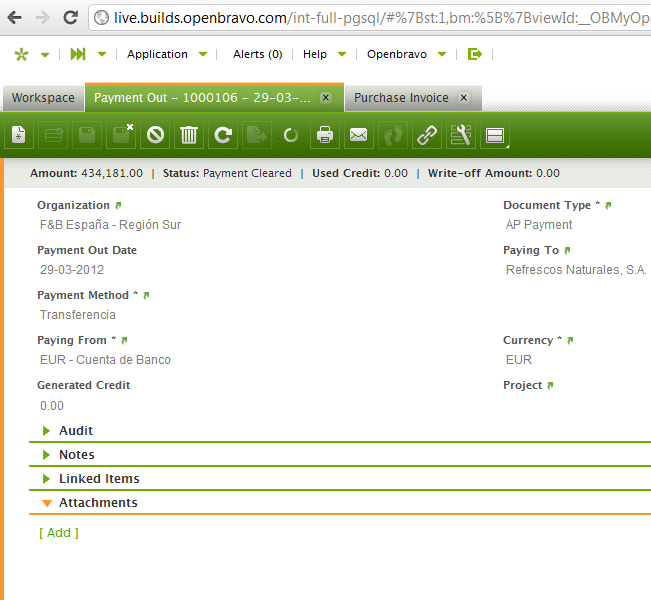Open Payment Method link arrow
Image resolution: width=651 pixels, height=600 pixels.
pyautogui.click(x=146, y=295)
